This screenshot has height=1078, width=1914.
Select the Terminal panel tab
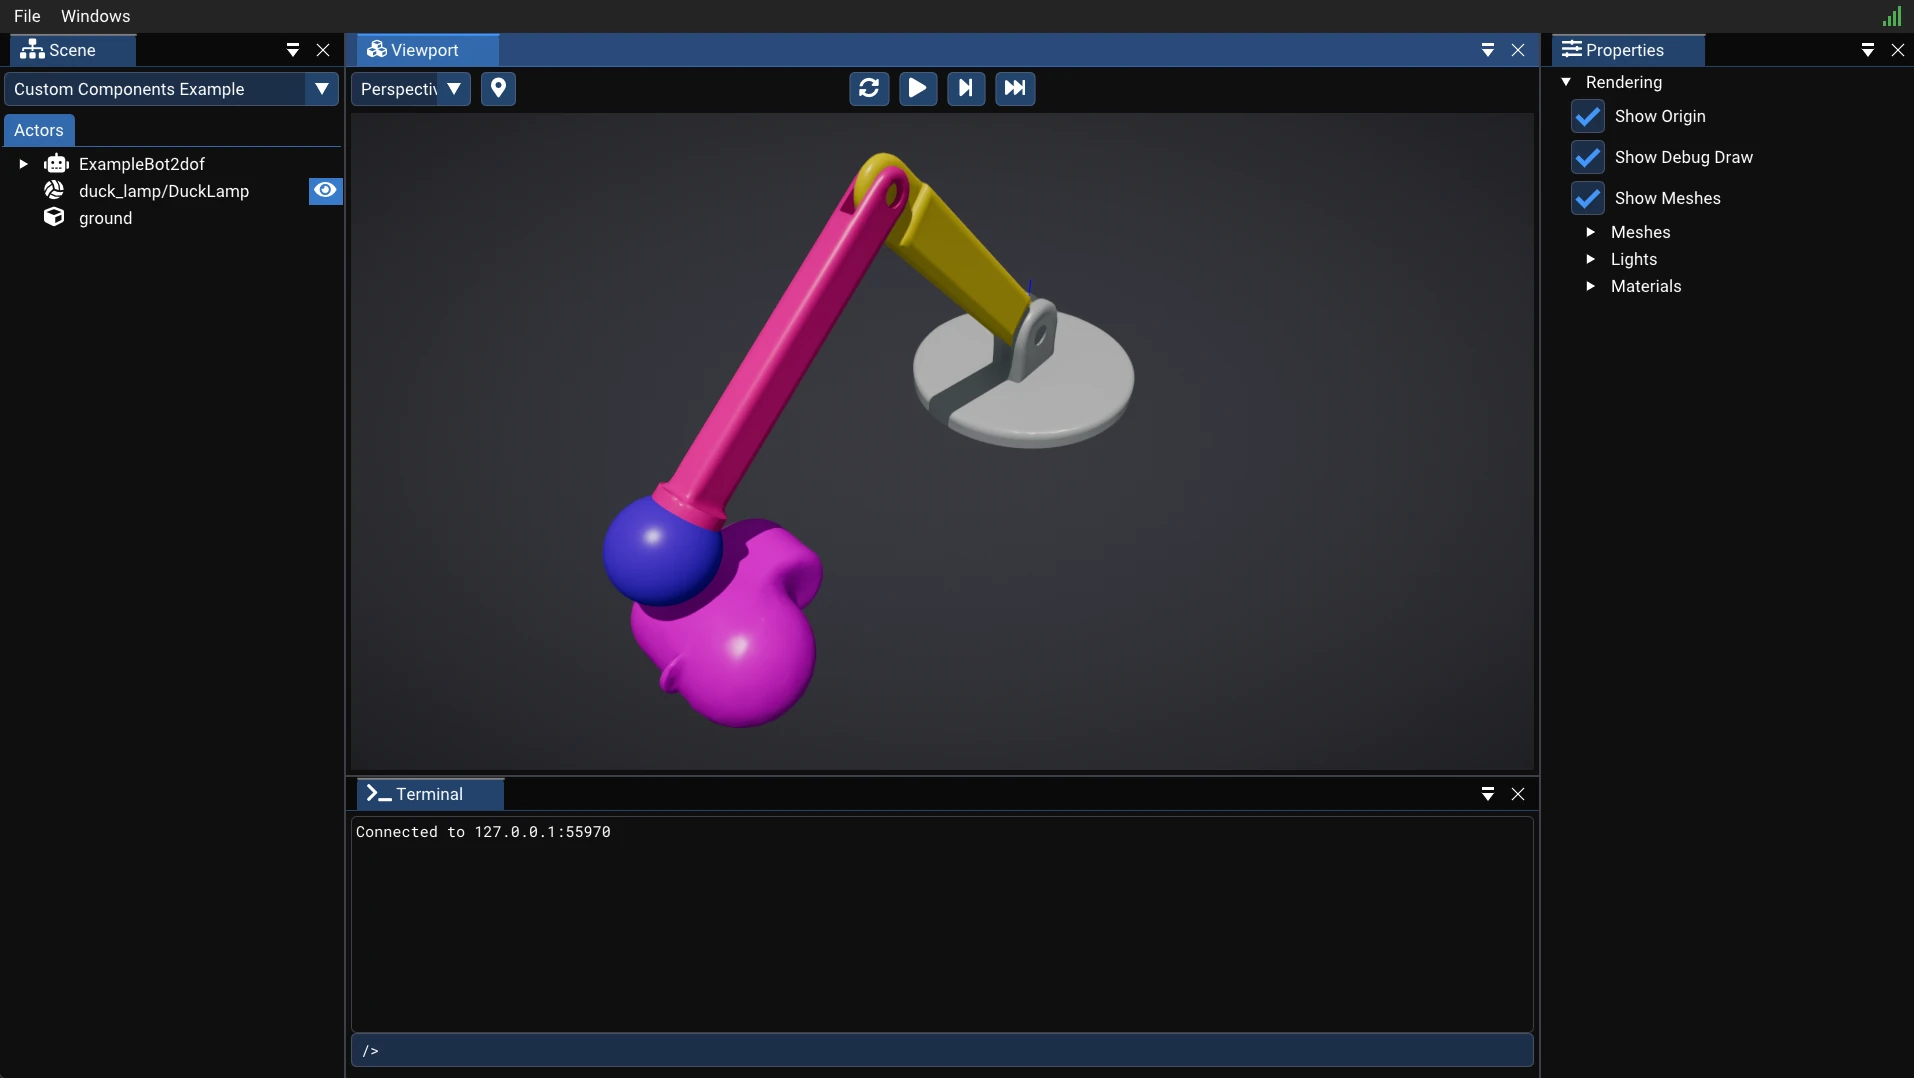(430, 794)
